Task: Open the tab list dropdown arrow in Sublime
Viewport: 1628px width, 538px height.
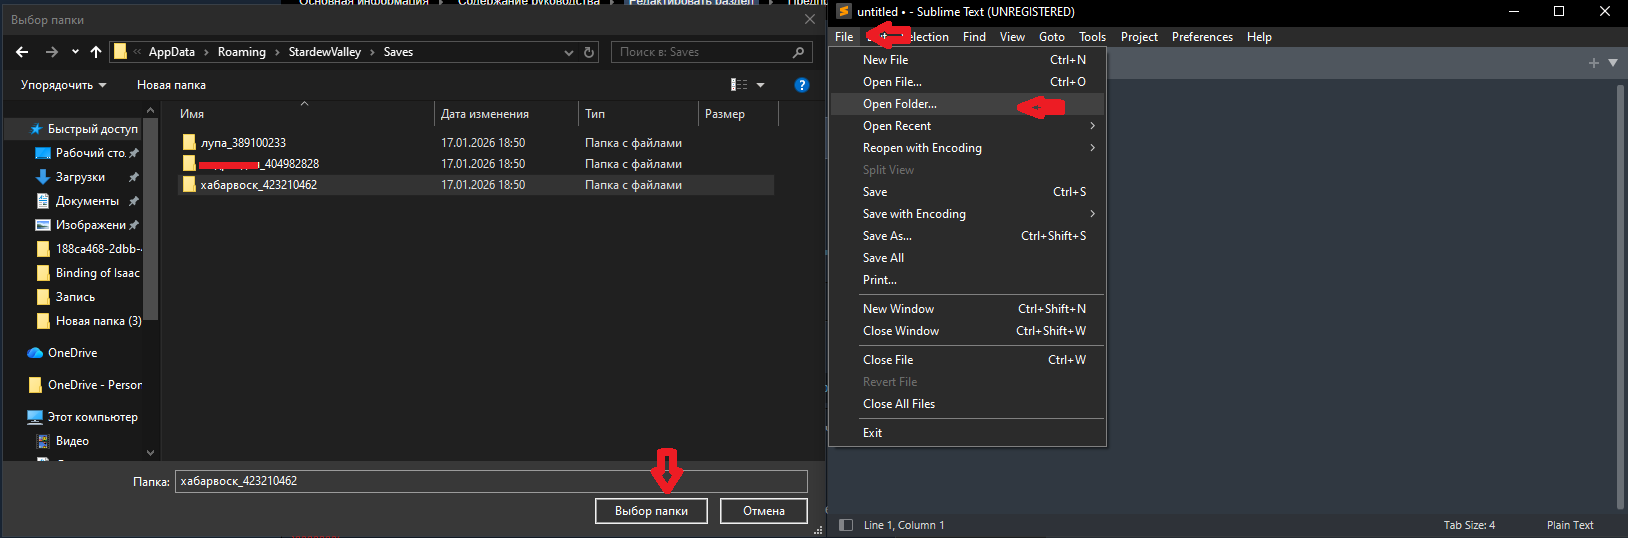Action: tap(1613, 63)
